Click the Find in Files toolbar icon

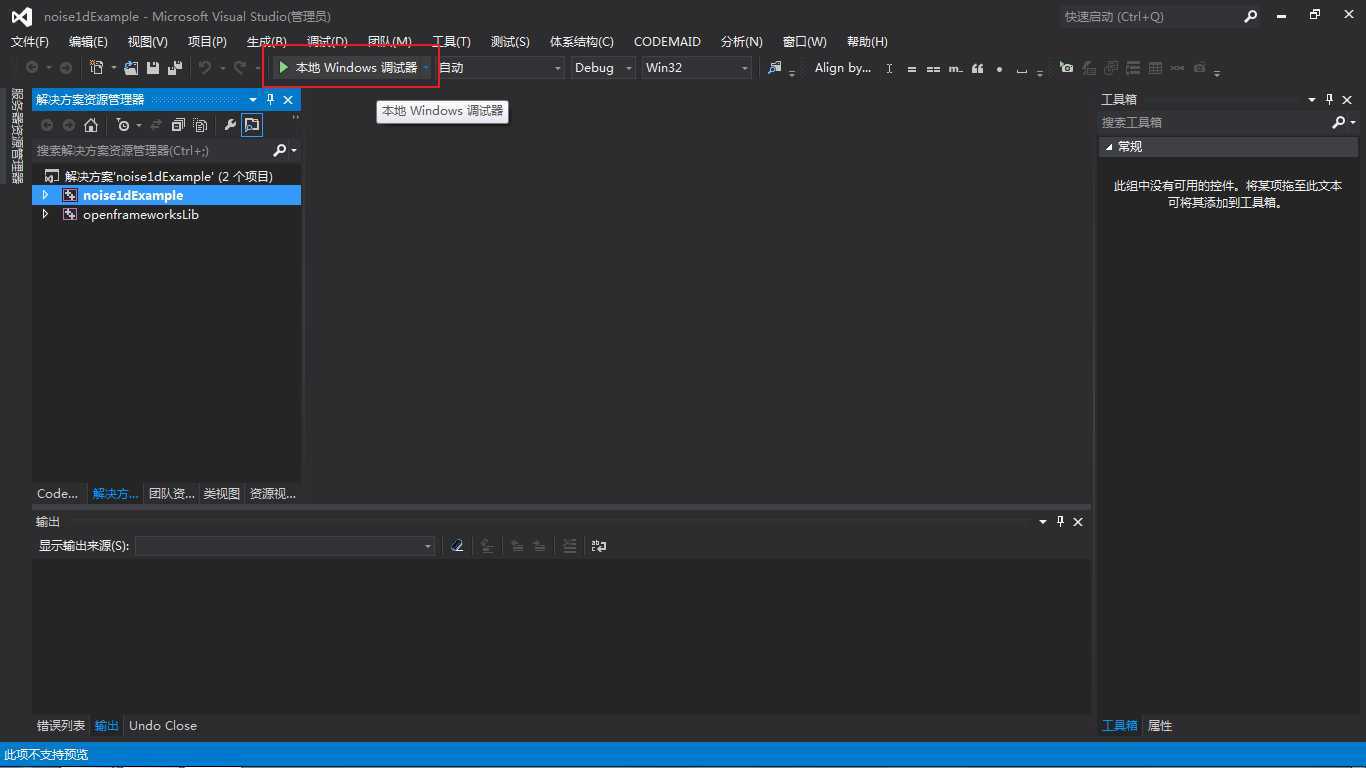pos(774,68)
